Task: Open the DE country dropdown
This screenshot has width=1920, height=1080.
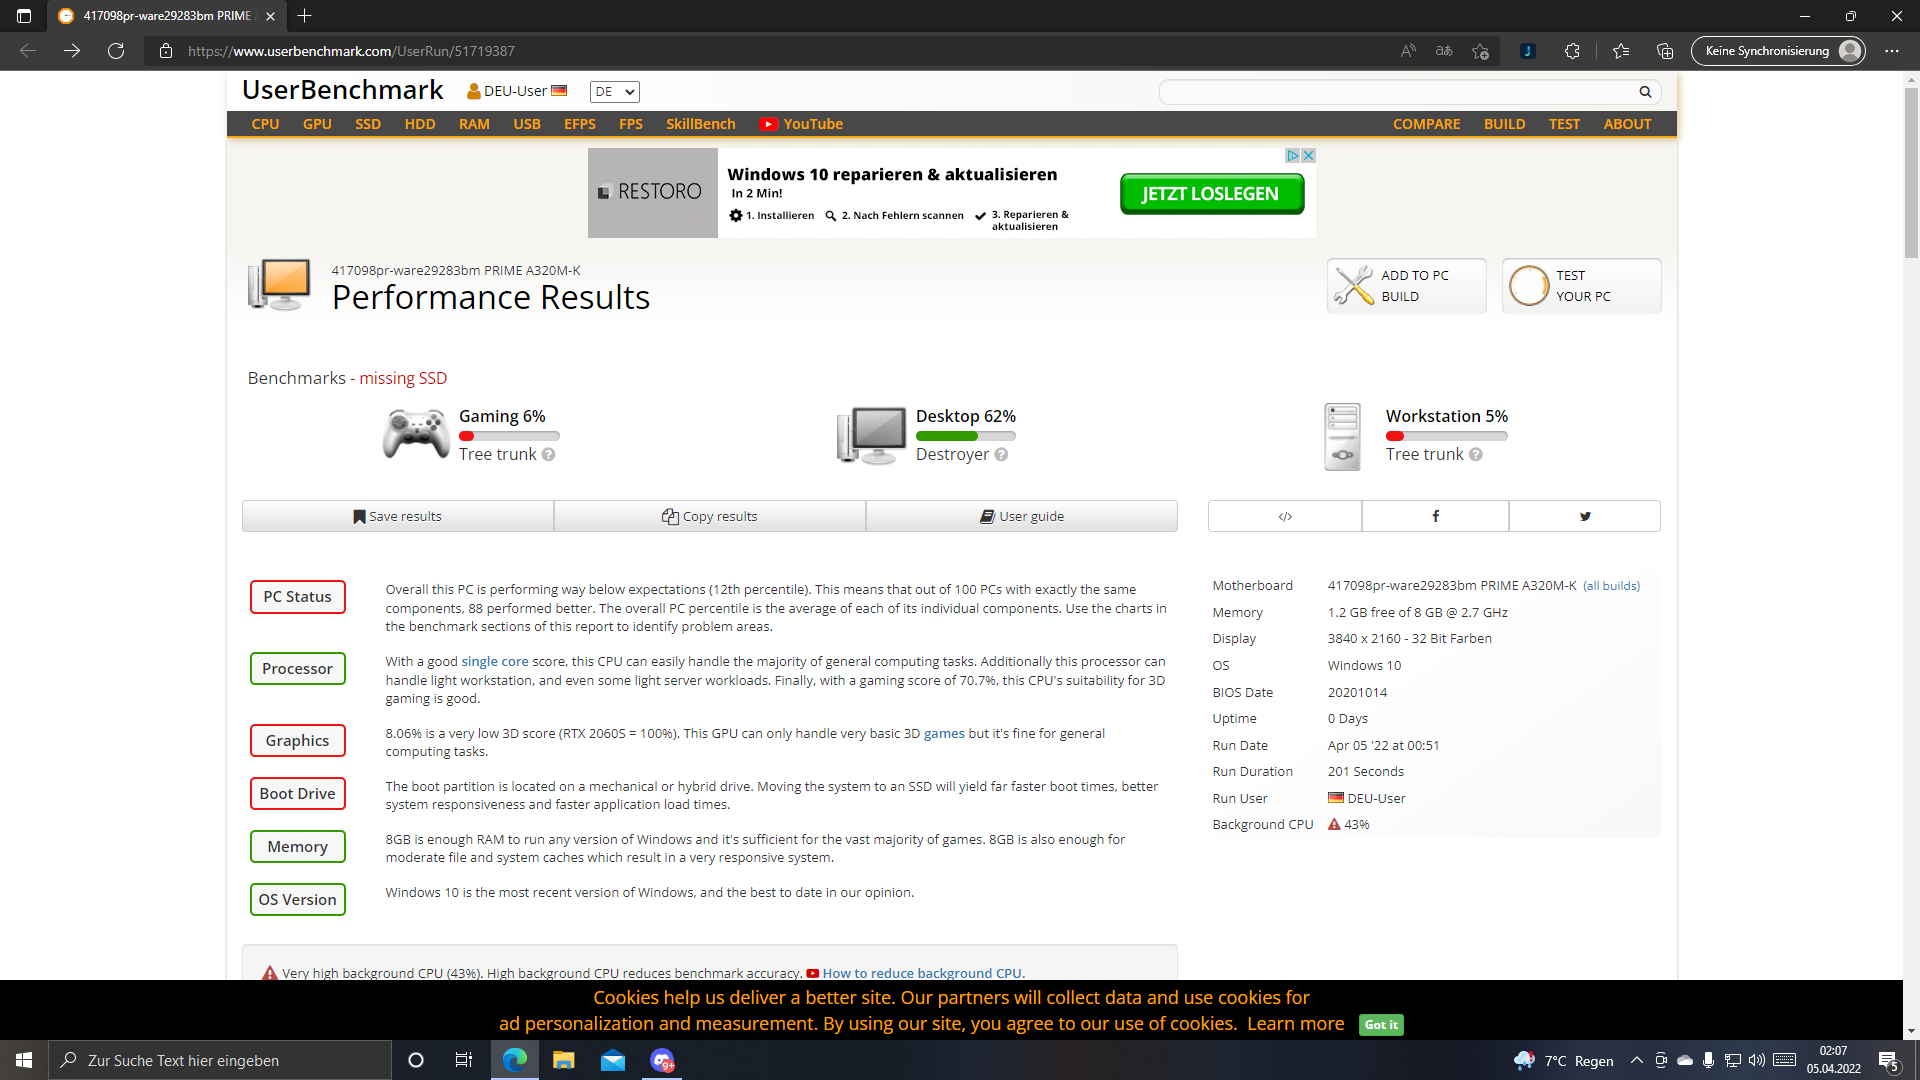Action: [x=614, y=92]
